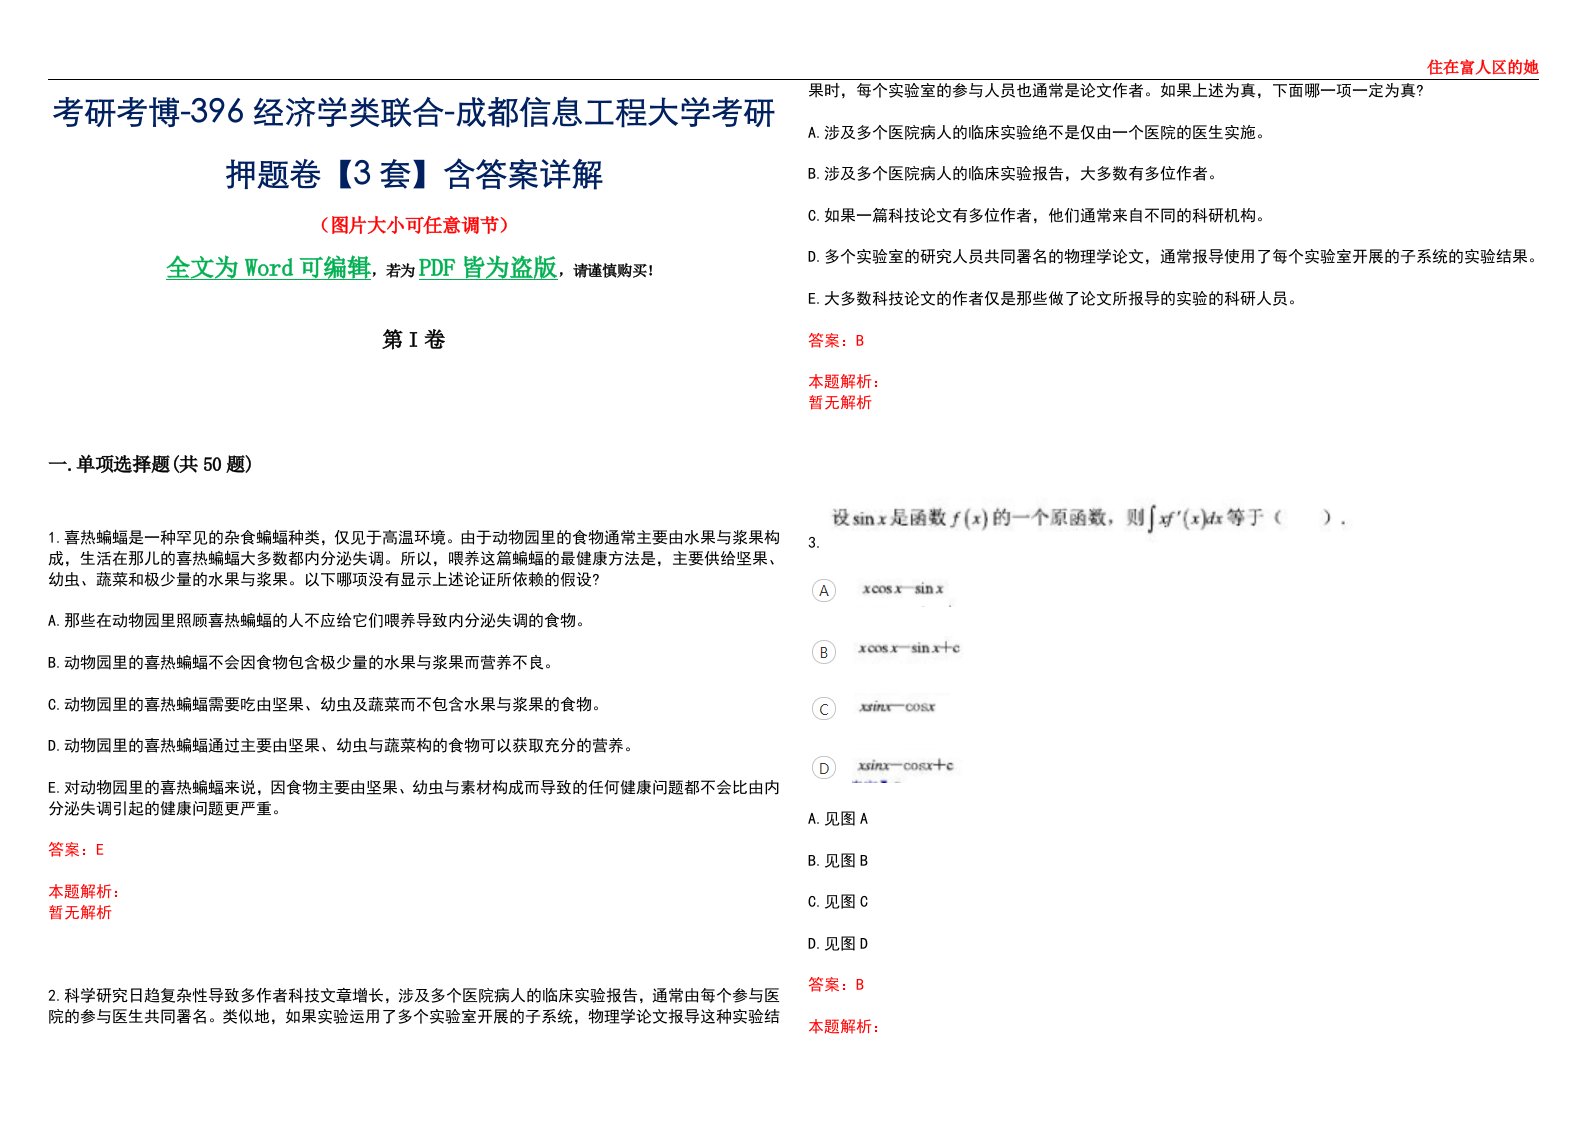Click answer choice 'B.见图 B'

(838, 860)
